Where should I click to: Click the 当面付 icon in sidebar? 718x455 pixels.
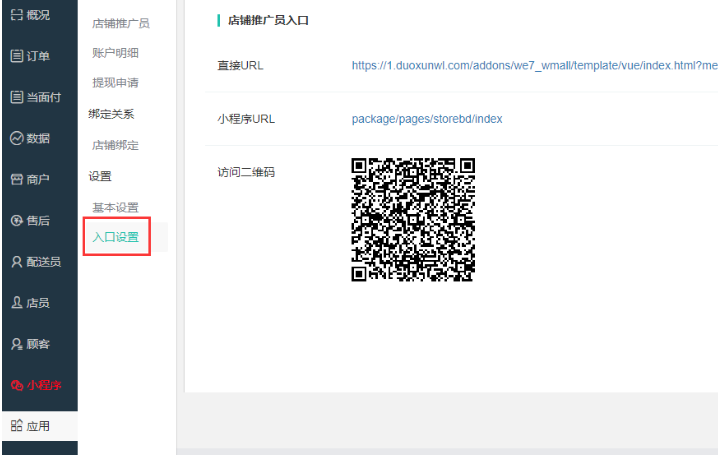pos(16,98)
